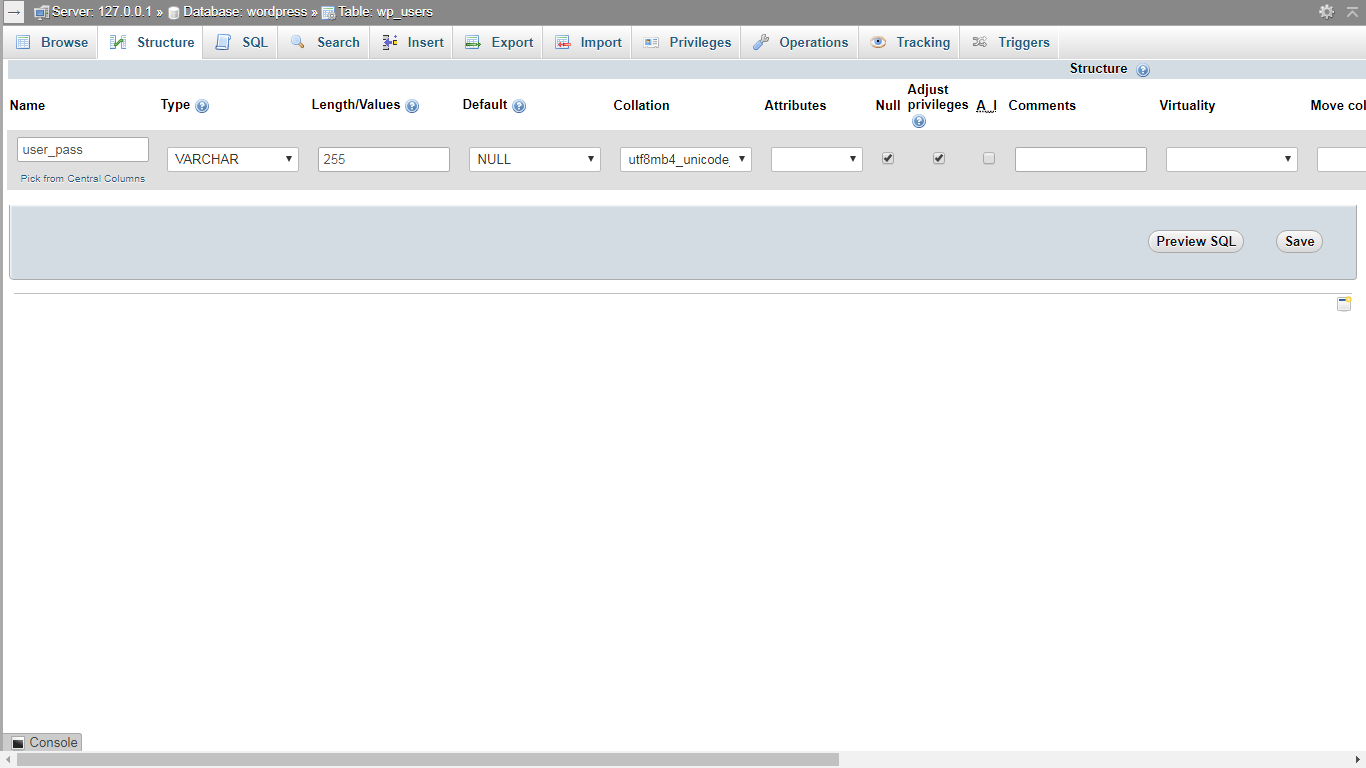
Task: Open the Type dropdown showing VARCHAR
Action: pos(233,159)
